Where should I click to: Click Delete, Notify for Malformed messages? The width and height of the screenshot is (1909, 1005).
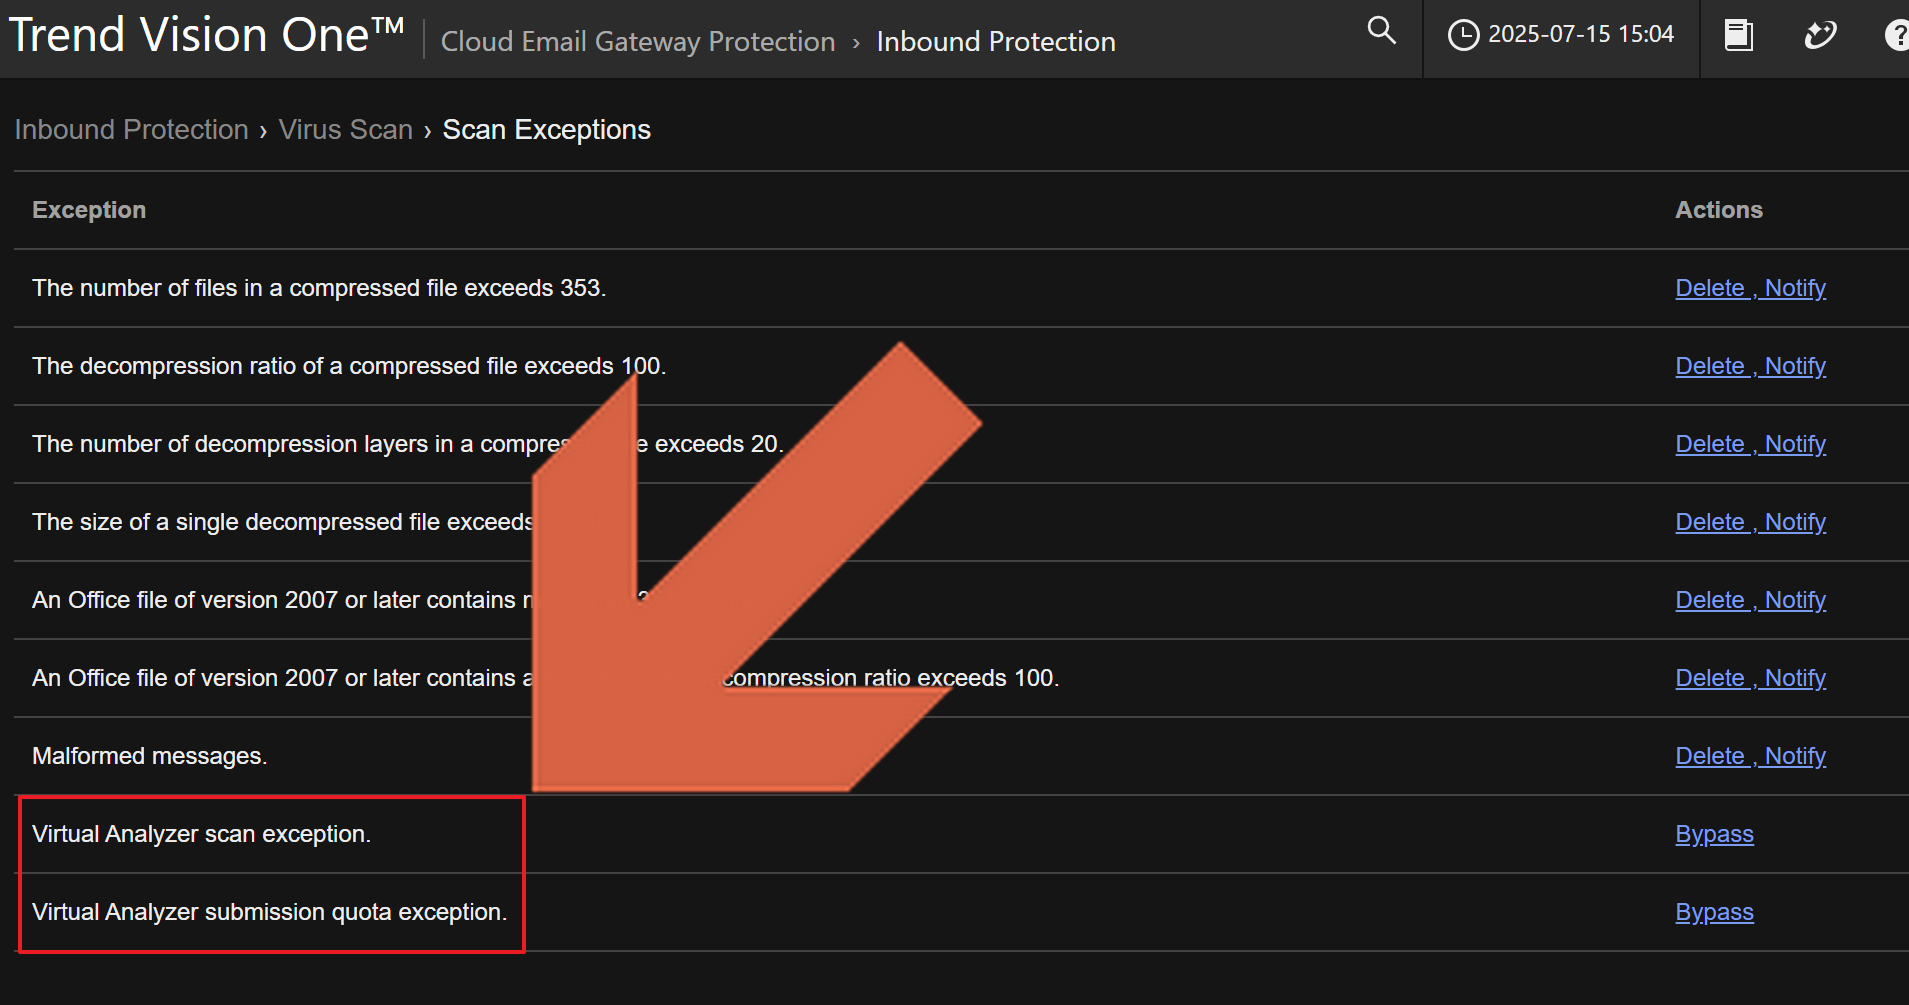pos(1750,756)
